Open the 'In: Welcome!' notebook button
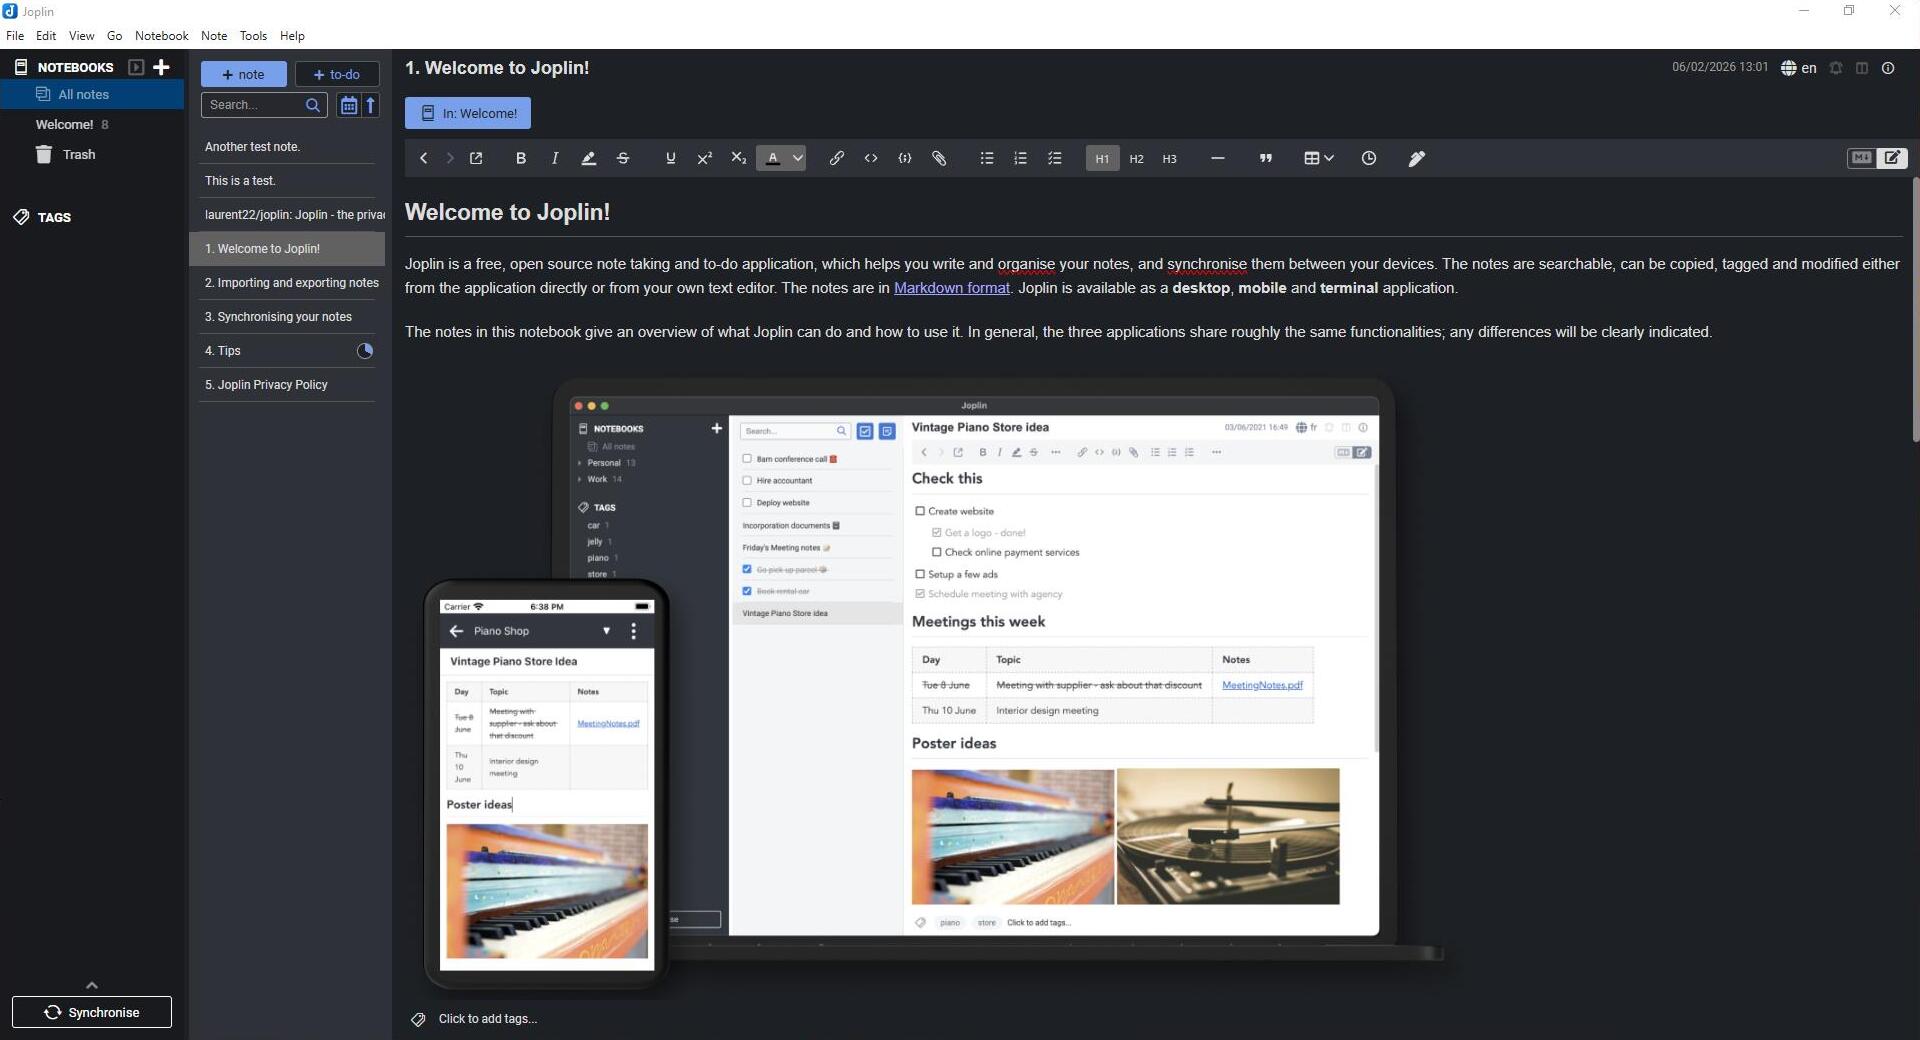This screenshot has width=1920, height=1040. click(x=468, y=113)
